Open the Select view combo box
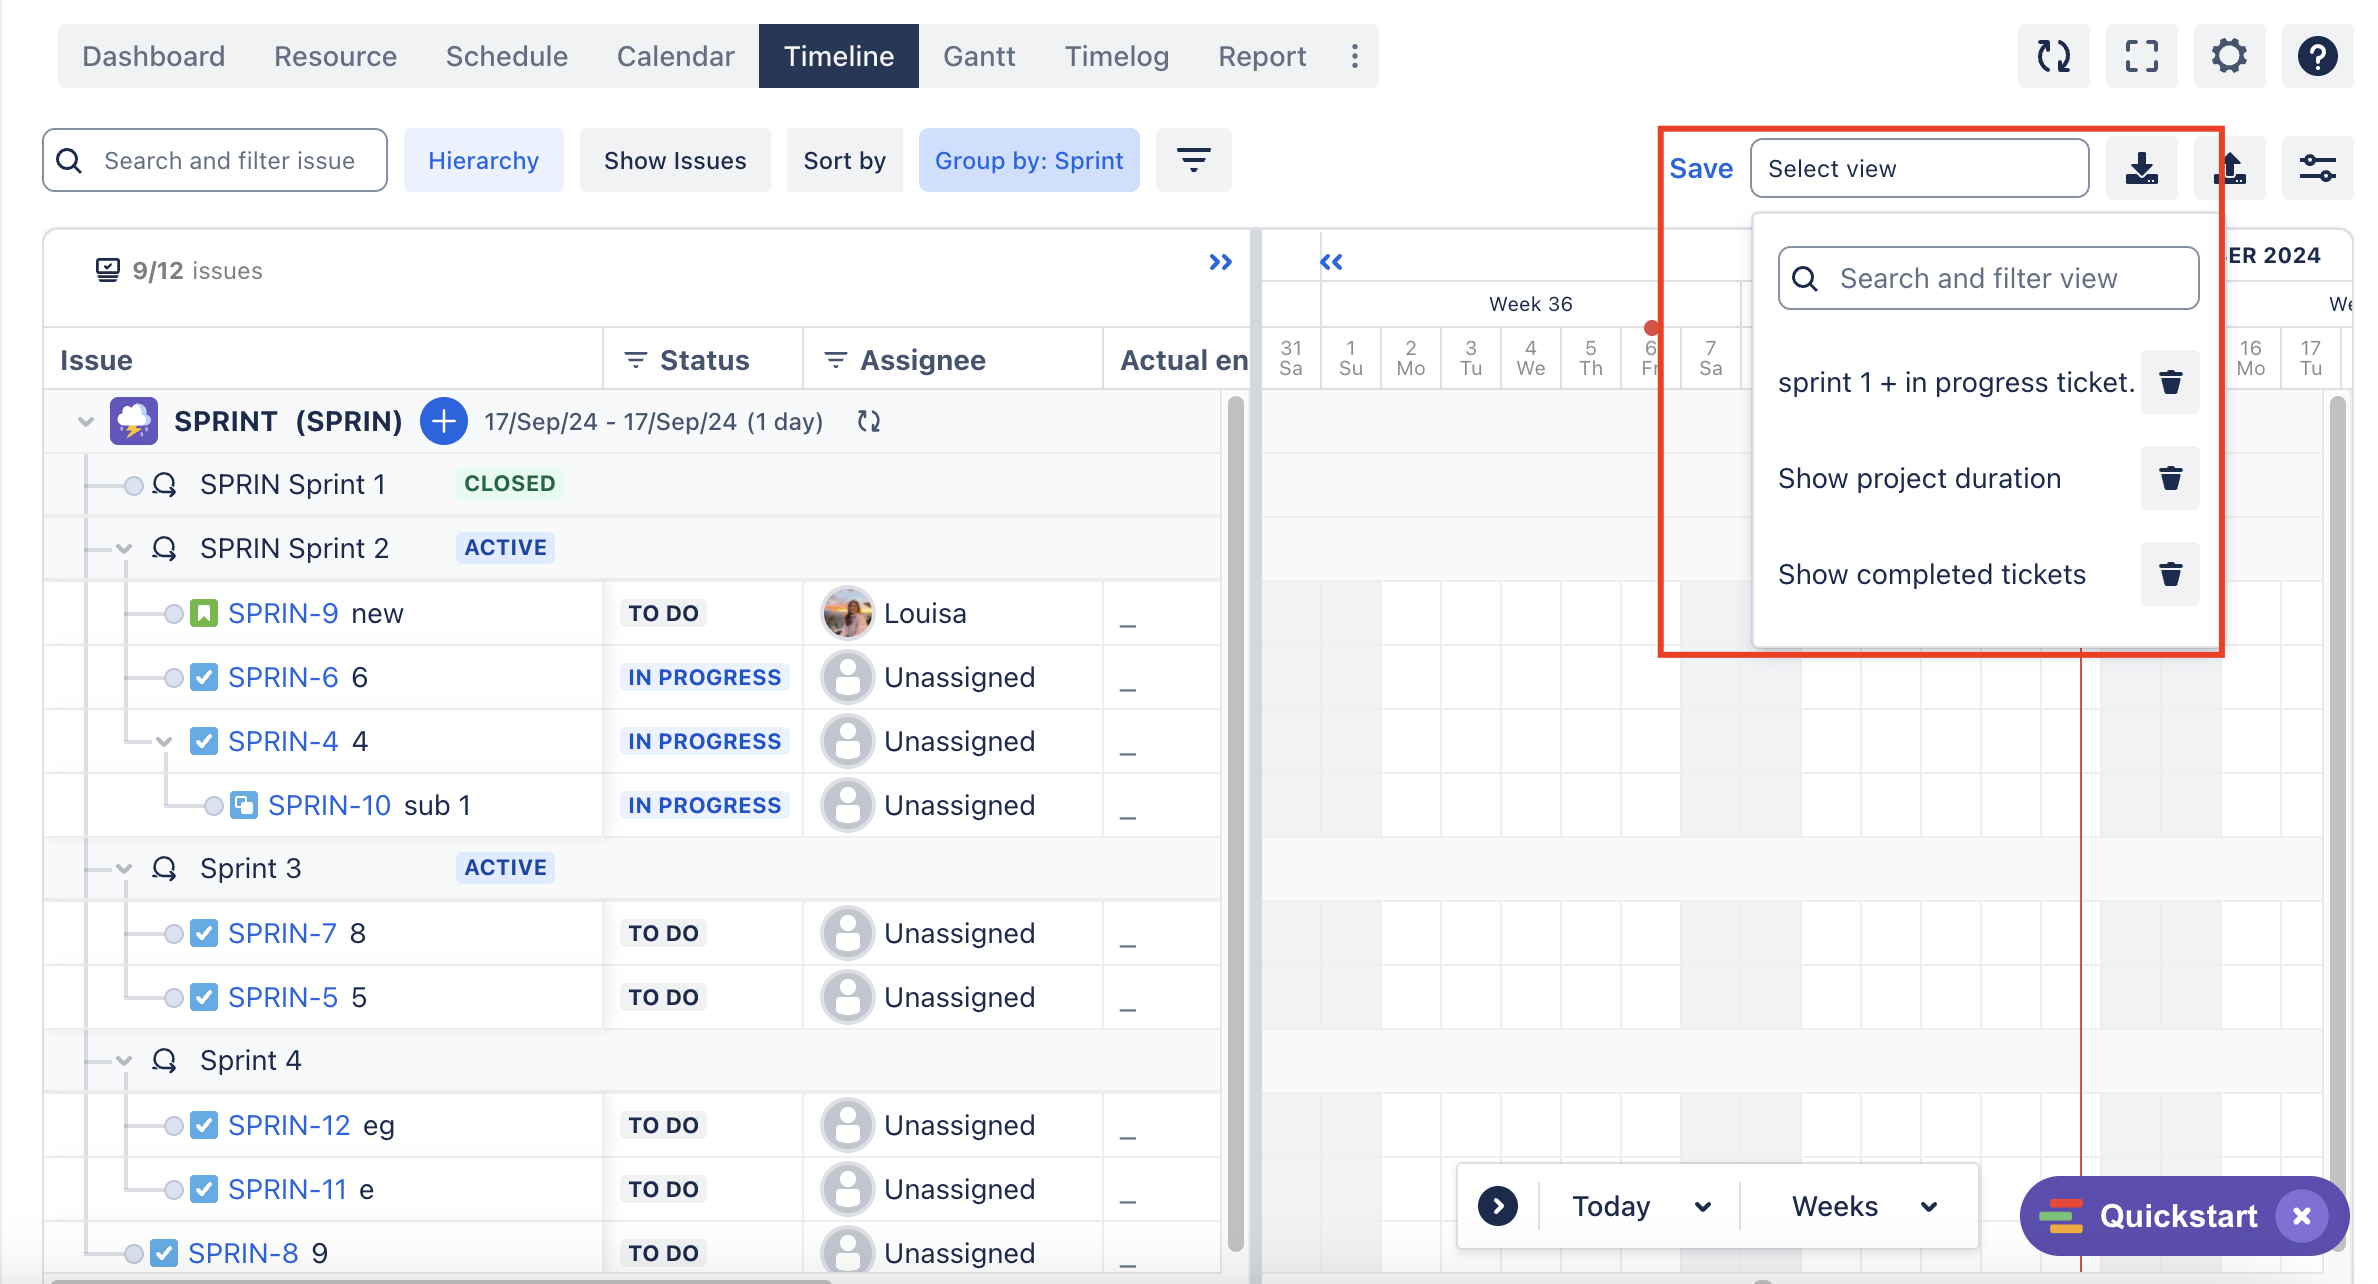Screen dimensions: 2378x1284 (1918, 168)
